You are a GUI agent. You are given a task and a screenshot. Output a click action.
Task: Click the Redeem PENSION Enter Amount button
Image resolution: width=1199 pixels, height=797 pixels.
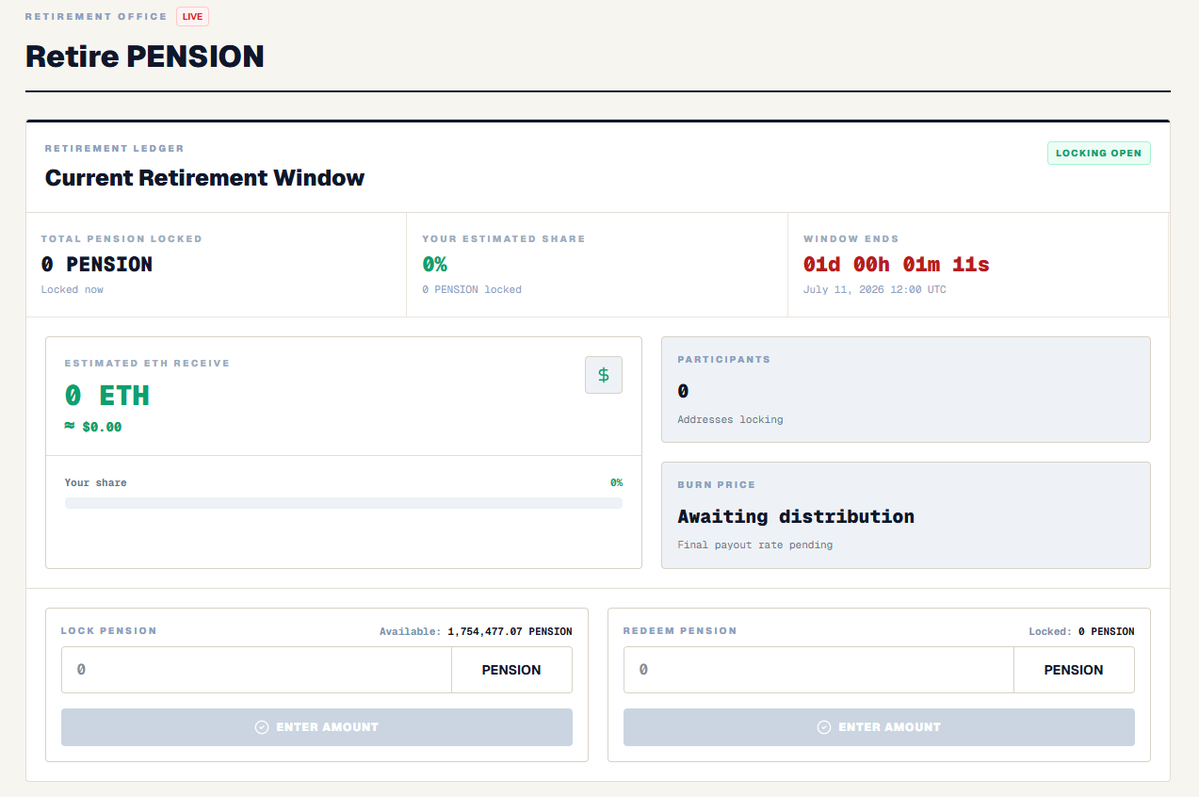click(879, 727)
